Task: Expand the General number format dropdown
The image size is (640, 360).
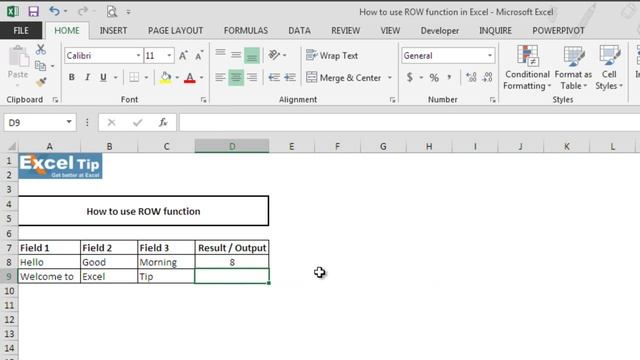Action: pos(490,56)
